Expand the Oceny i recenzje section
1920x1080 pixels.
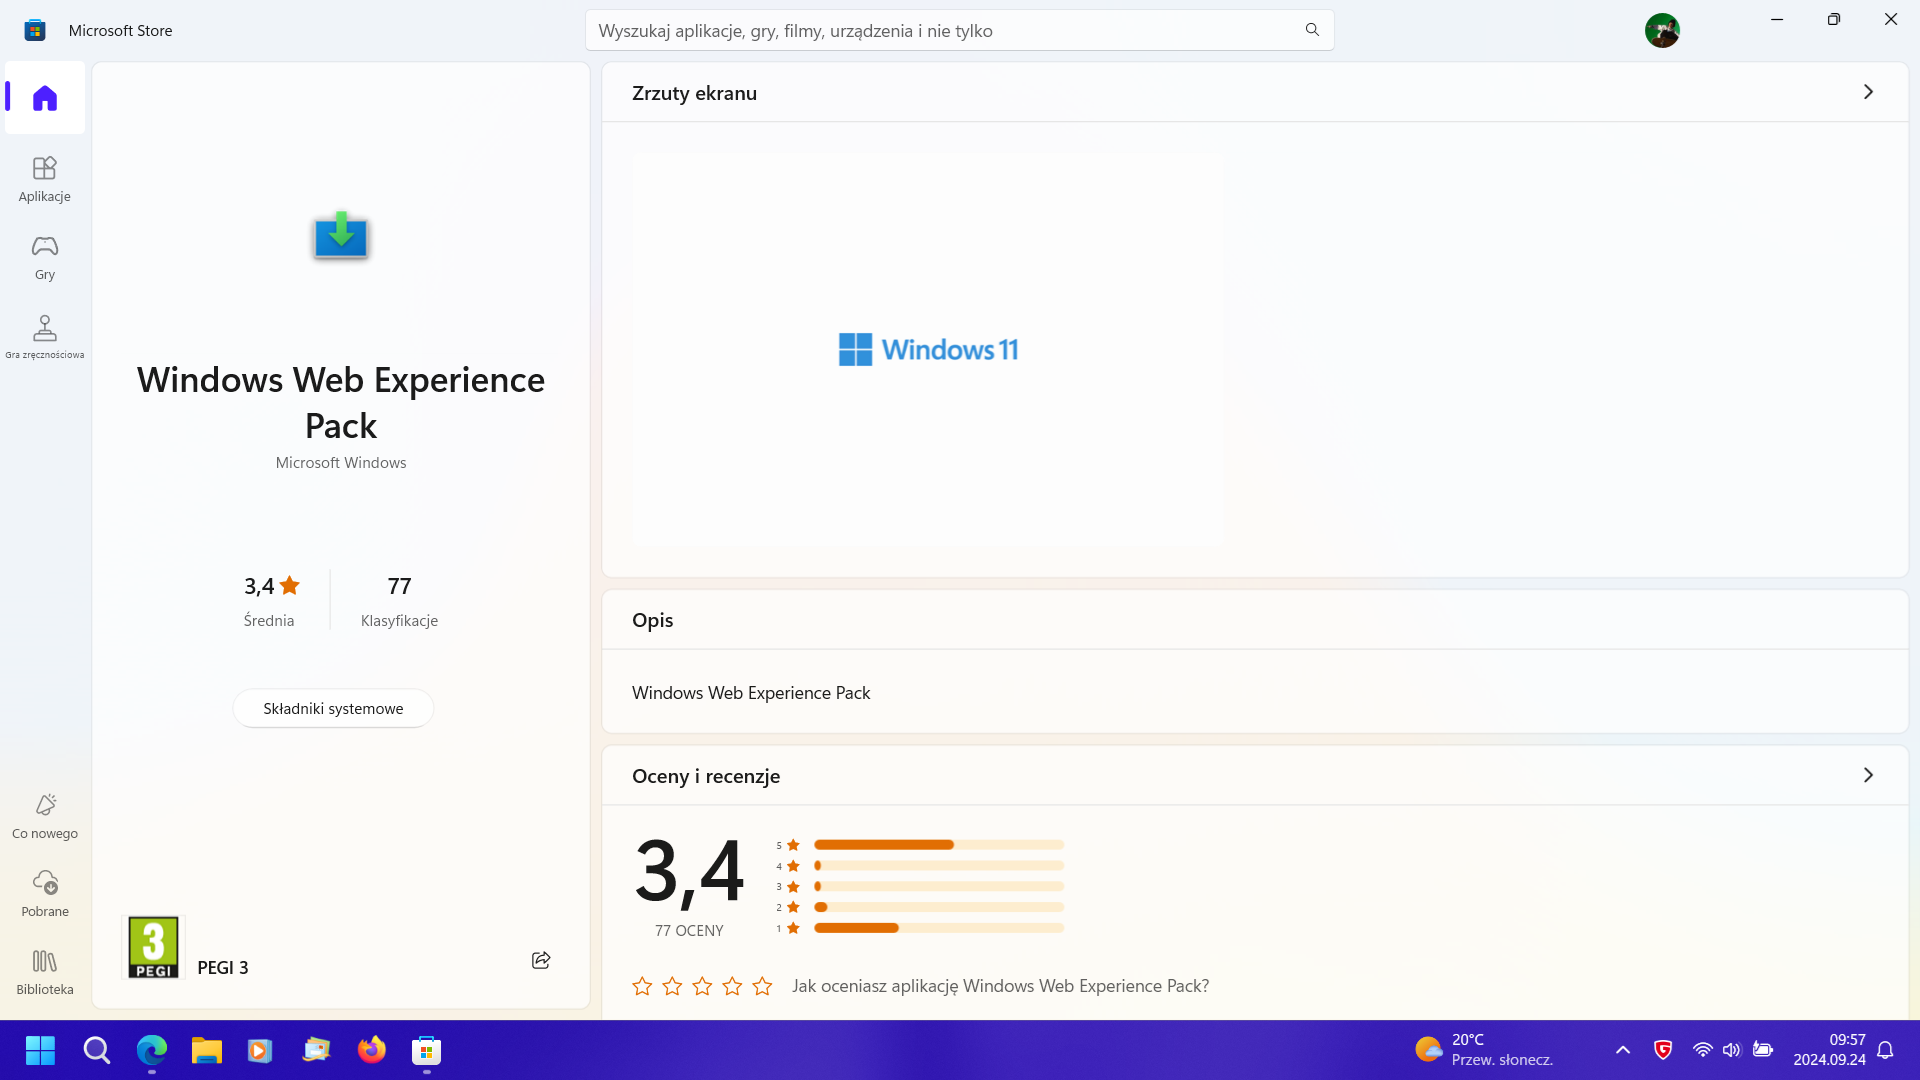point(1868,775)
